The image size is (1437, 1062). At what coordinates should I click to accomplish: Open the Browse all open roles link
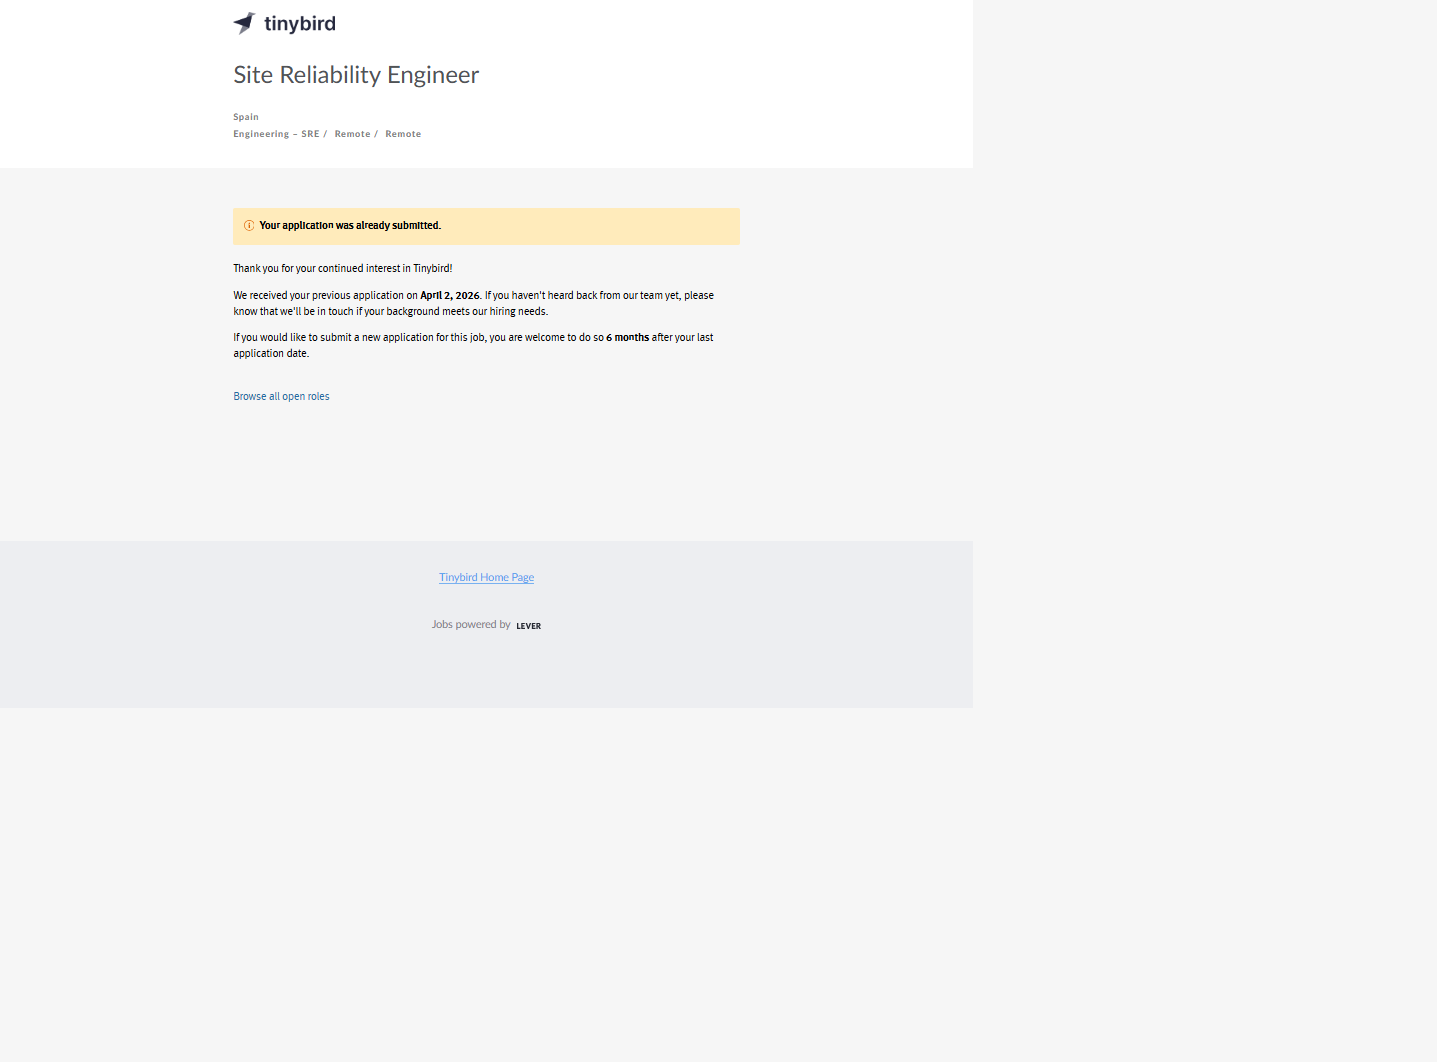pyautogui.click(x=281, y=397)
